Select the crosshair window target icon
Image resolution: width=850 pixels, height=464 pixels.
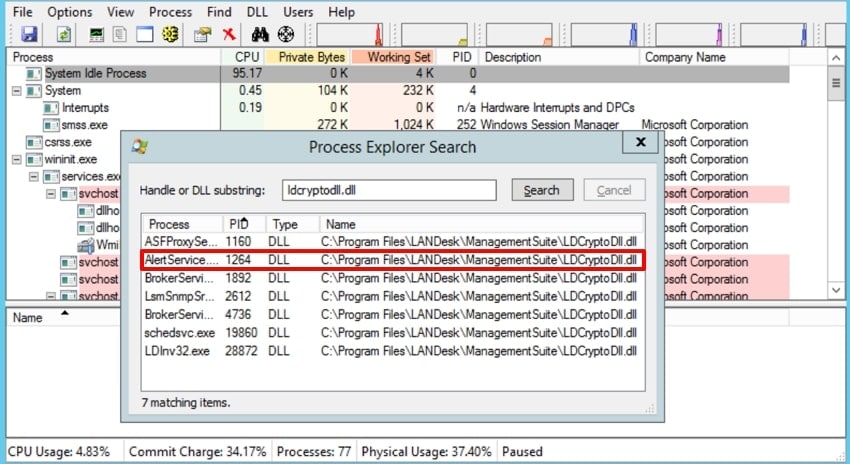click(x=286, y=35)
